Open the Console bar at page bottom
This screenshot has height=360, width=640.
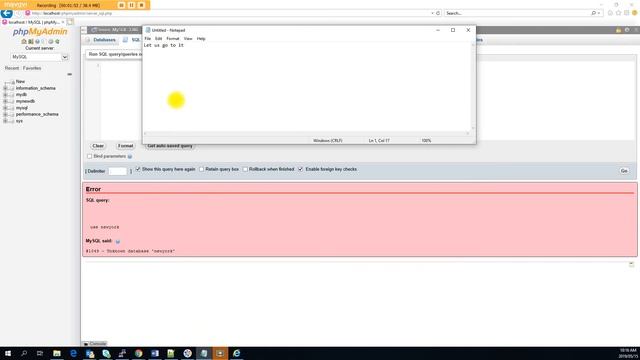tap(95, 344)
